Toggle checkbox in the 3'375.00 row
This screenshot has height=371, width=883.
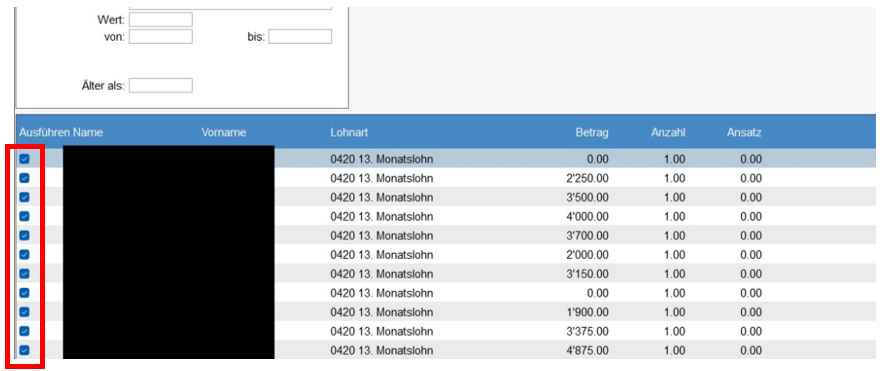24,332
